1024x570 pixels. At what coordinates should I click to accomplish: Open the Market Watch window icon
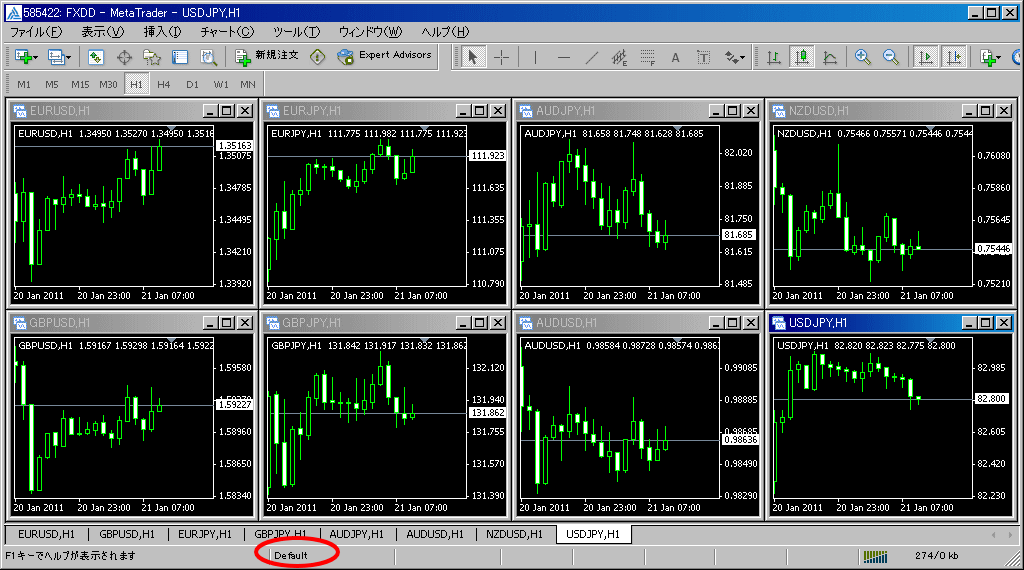pyautogui.click(x=96, y=57)
